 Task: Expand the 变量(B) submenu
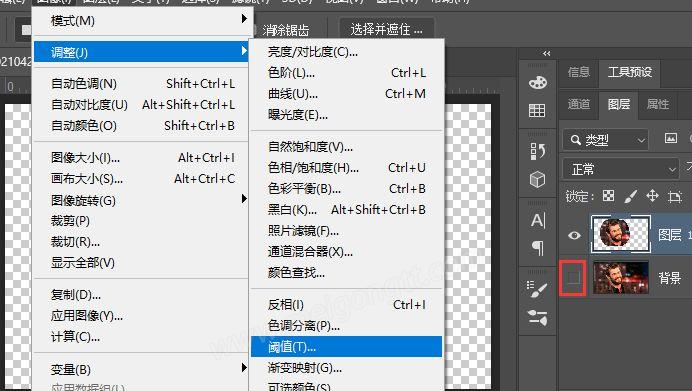click(141, 369)
